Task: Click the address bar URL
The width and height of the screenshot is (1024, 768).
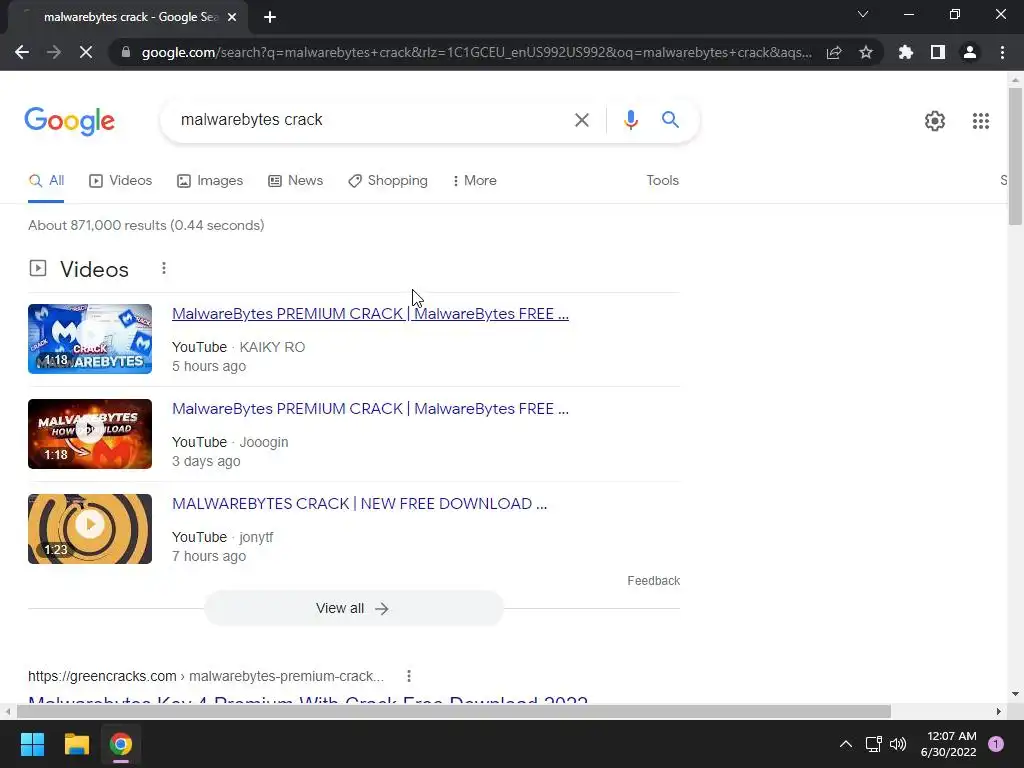Action: coord(476,52)
